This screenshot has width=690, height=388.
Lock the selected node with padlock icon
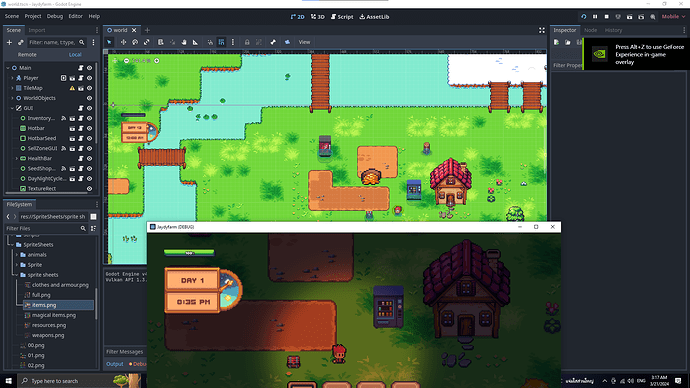coord(247,42)
